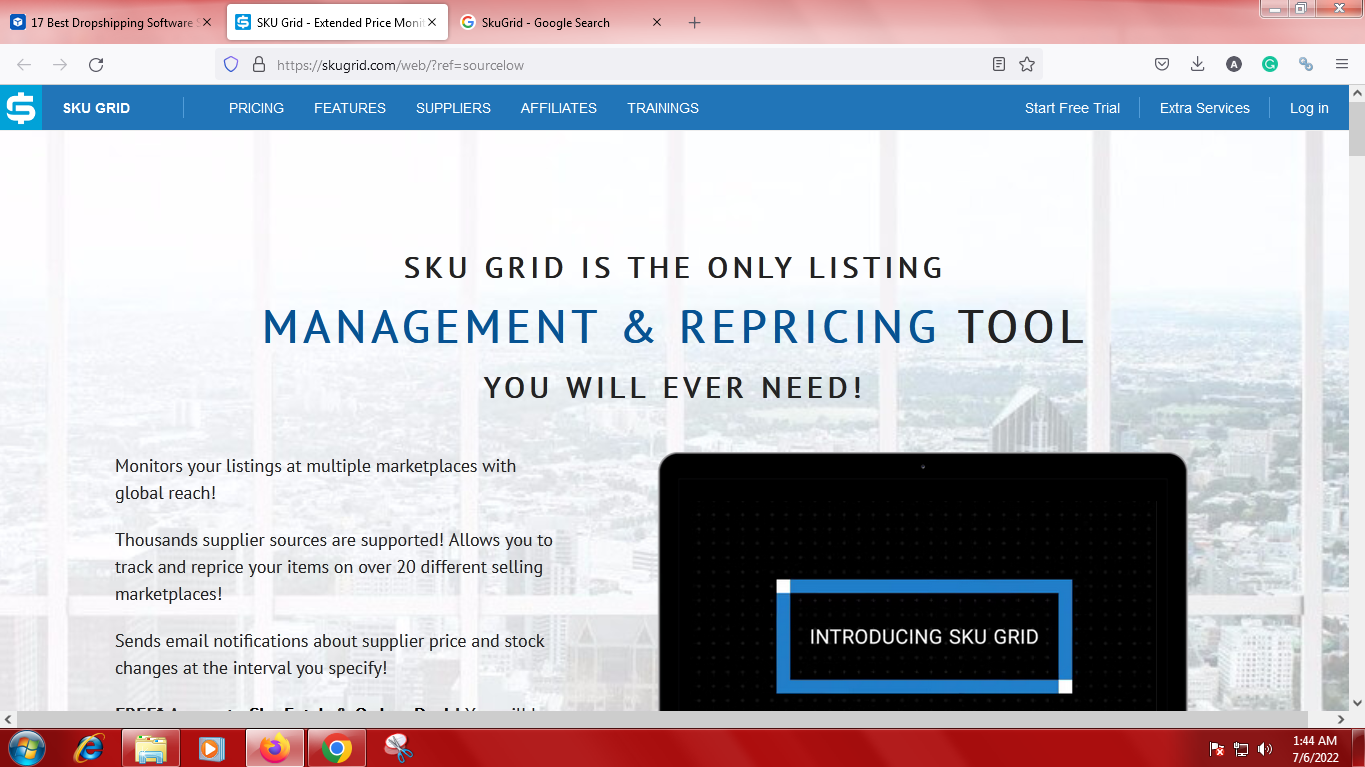The image size is (1365, 767).
Task: Click the shield tracking protection icon
Action: click(x=231, y=64)
